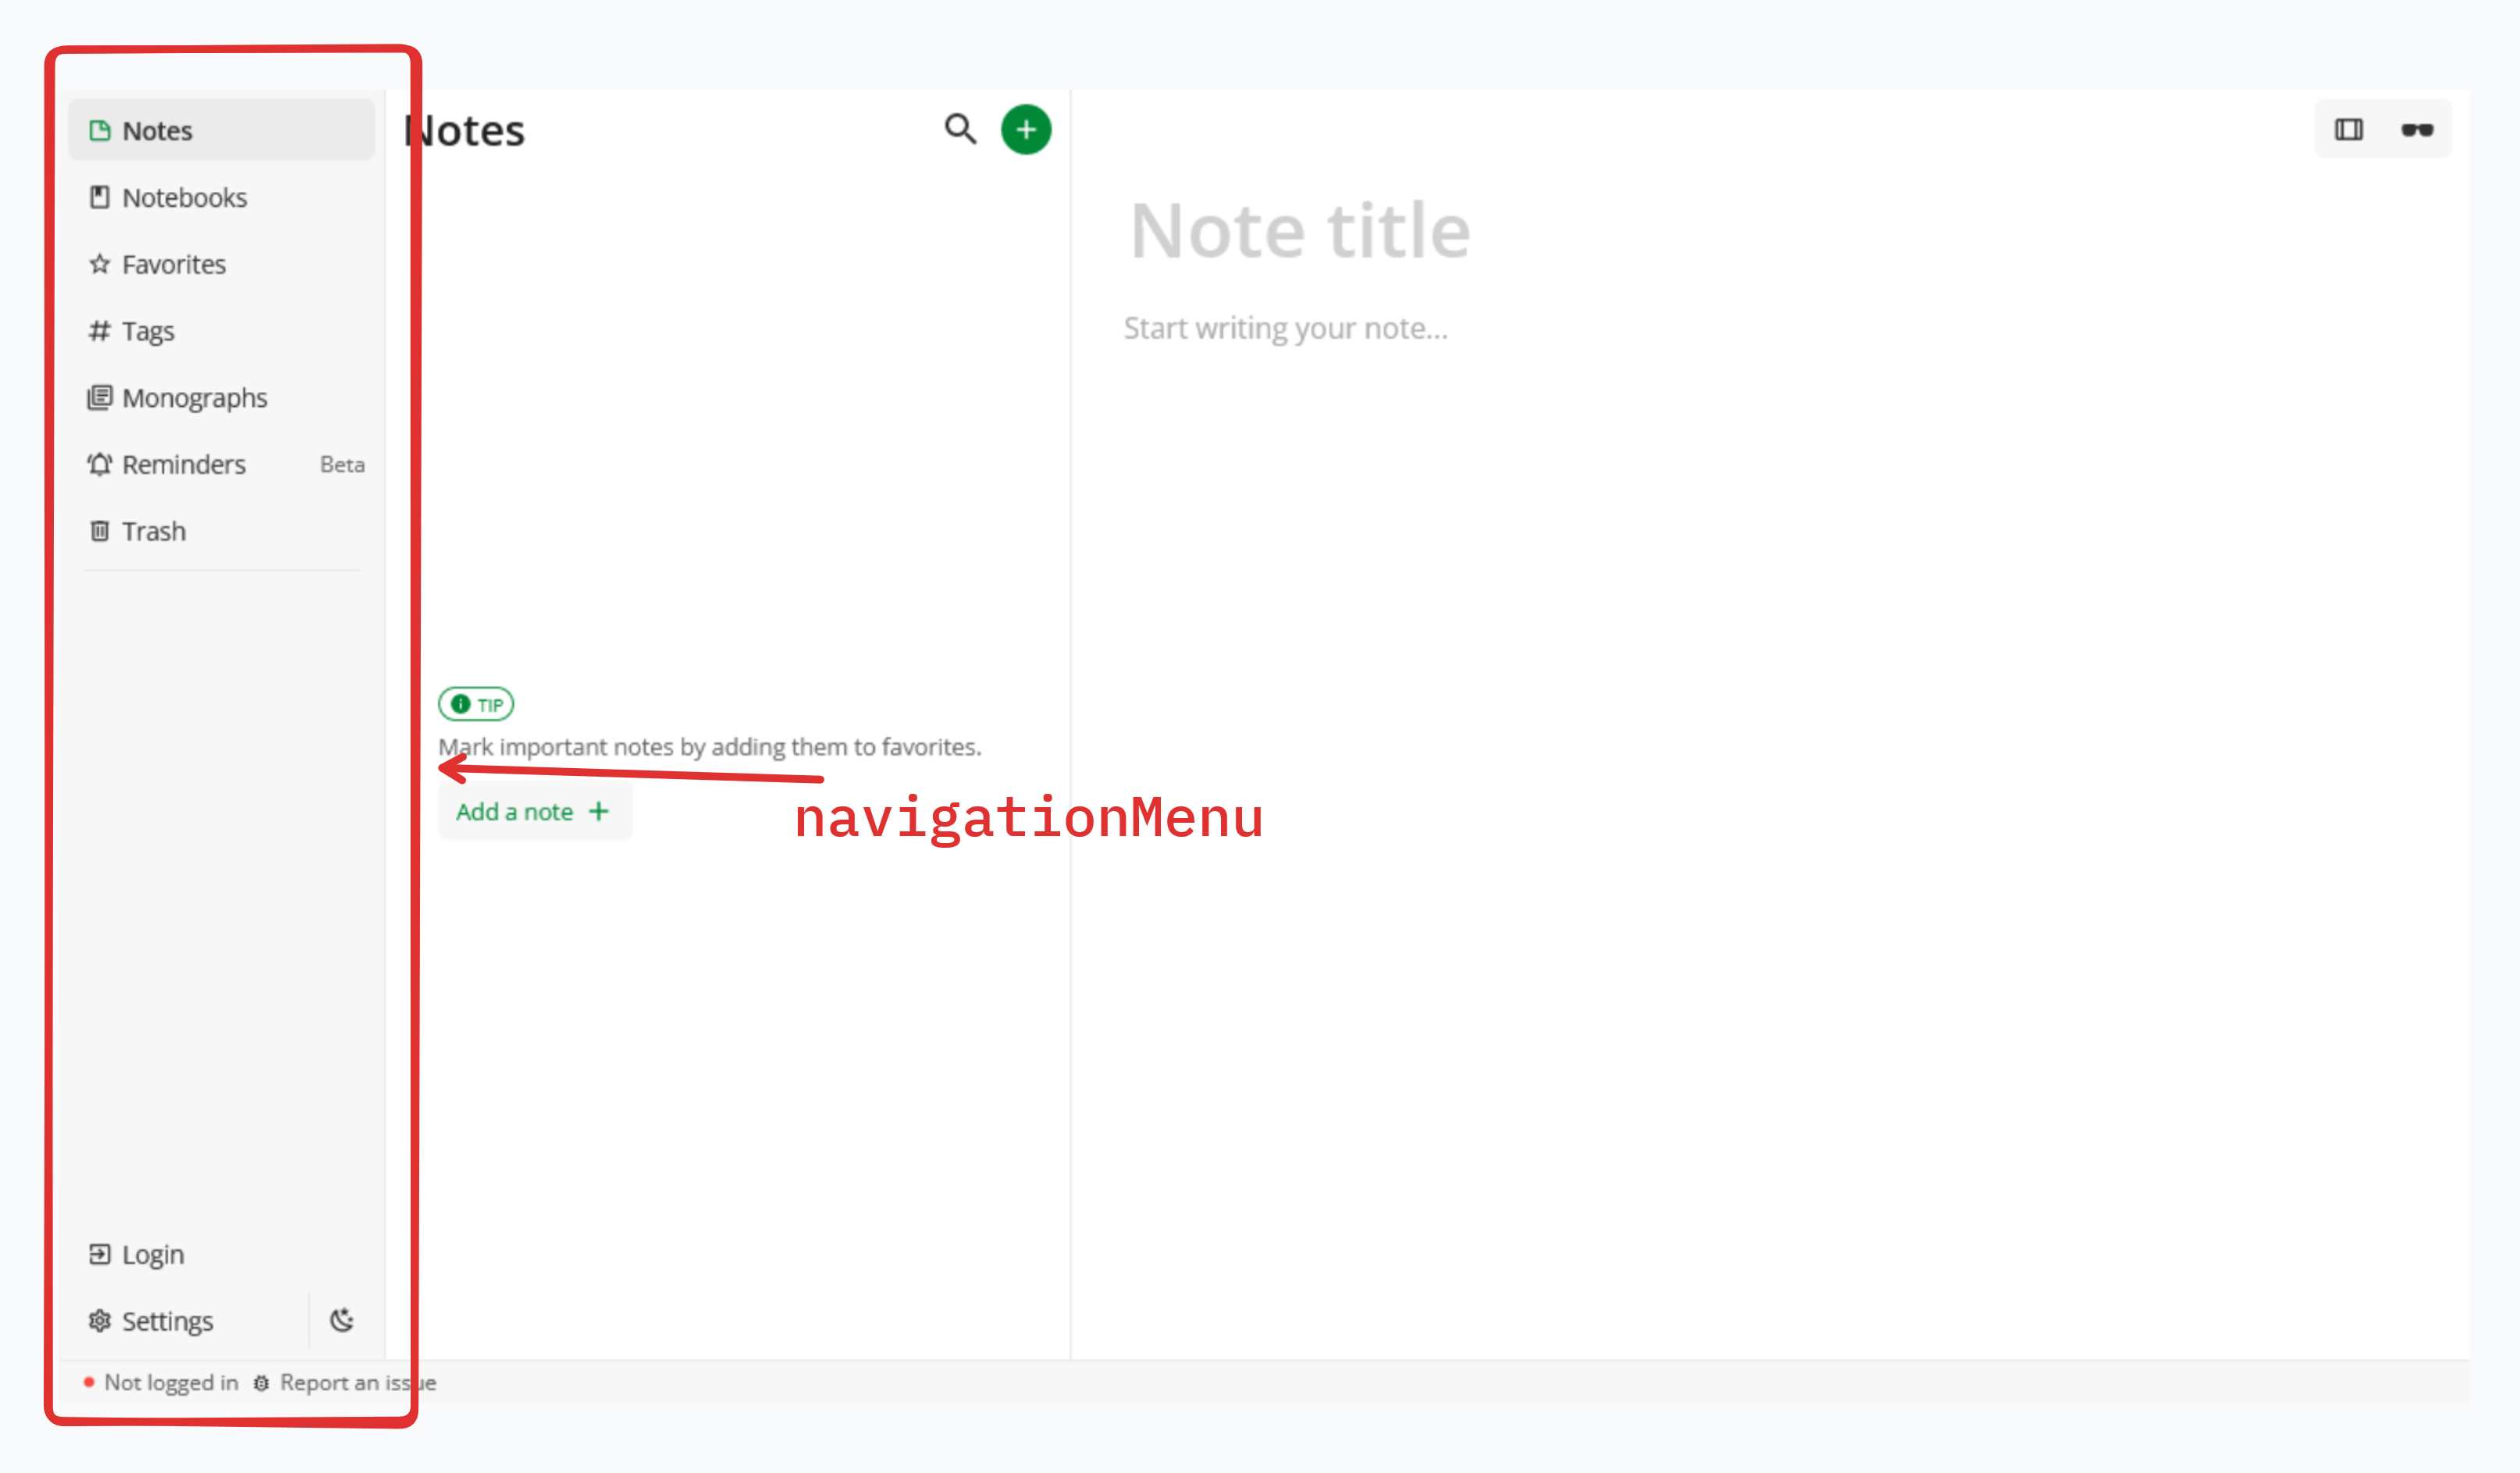Click the green plus new-note icon
Viewport: 2520px width, 1473px height.
pyautogui.click(x=1026, y=130)
